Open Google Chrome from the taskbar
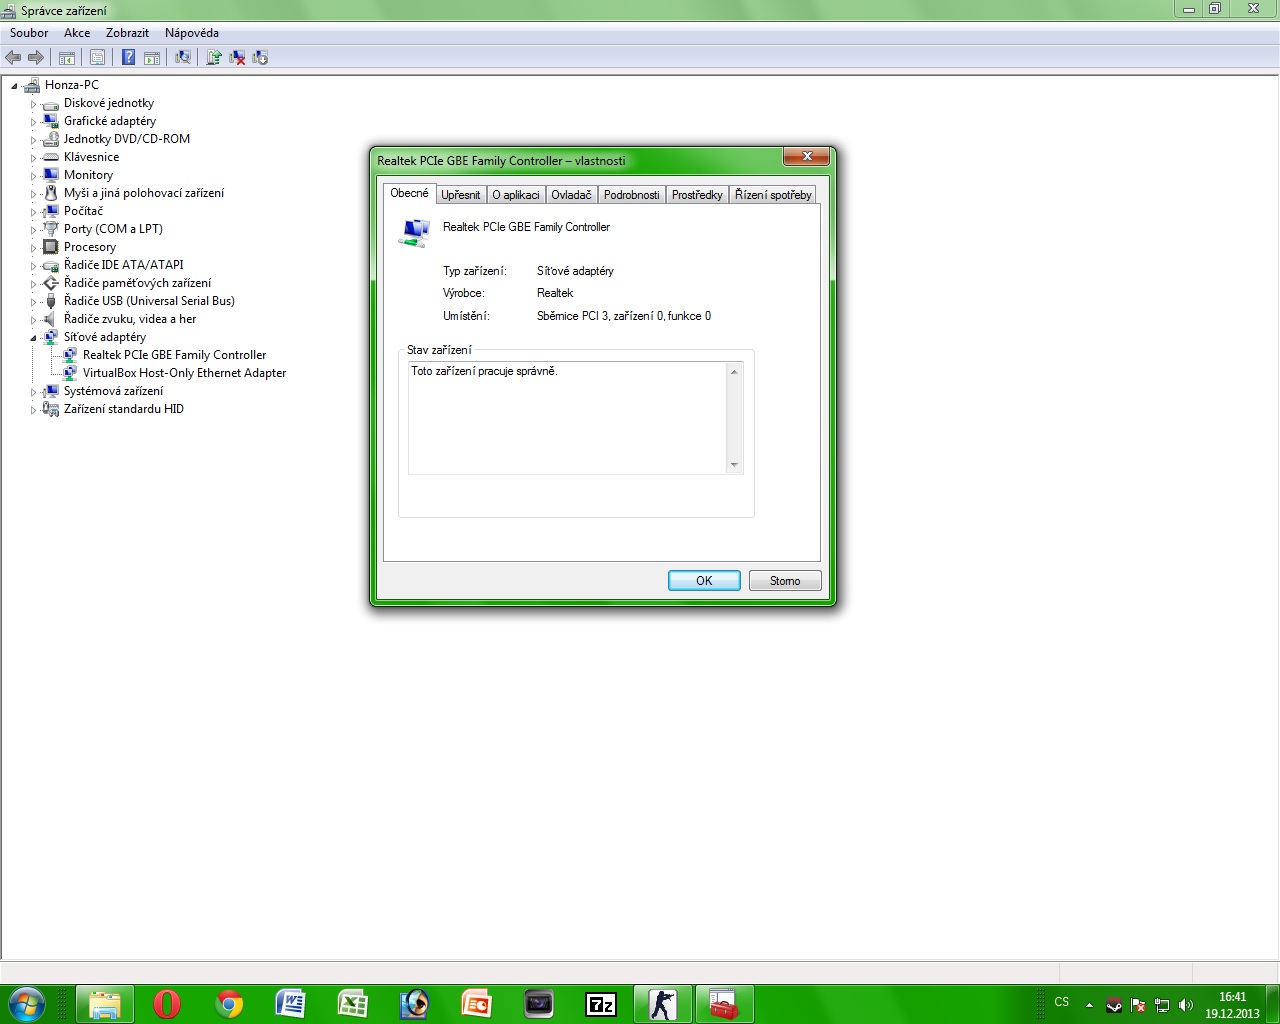The image size is (1280, 1024). pyautogui.click(x=229, y=1004)
